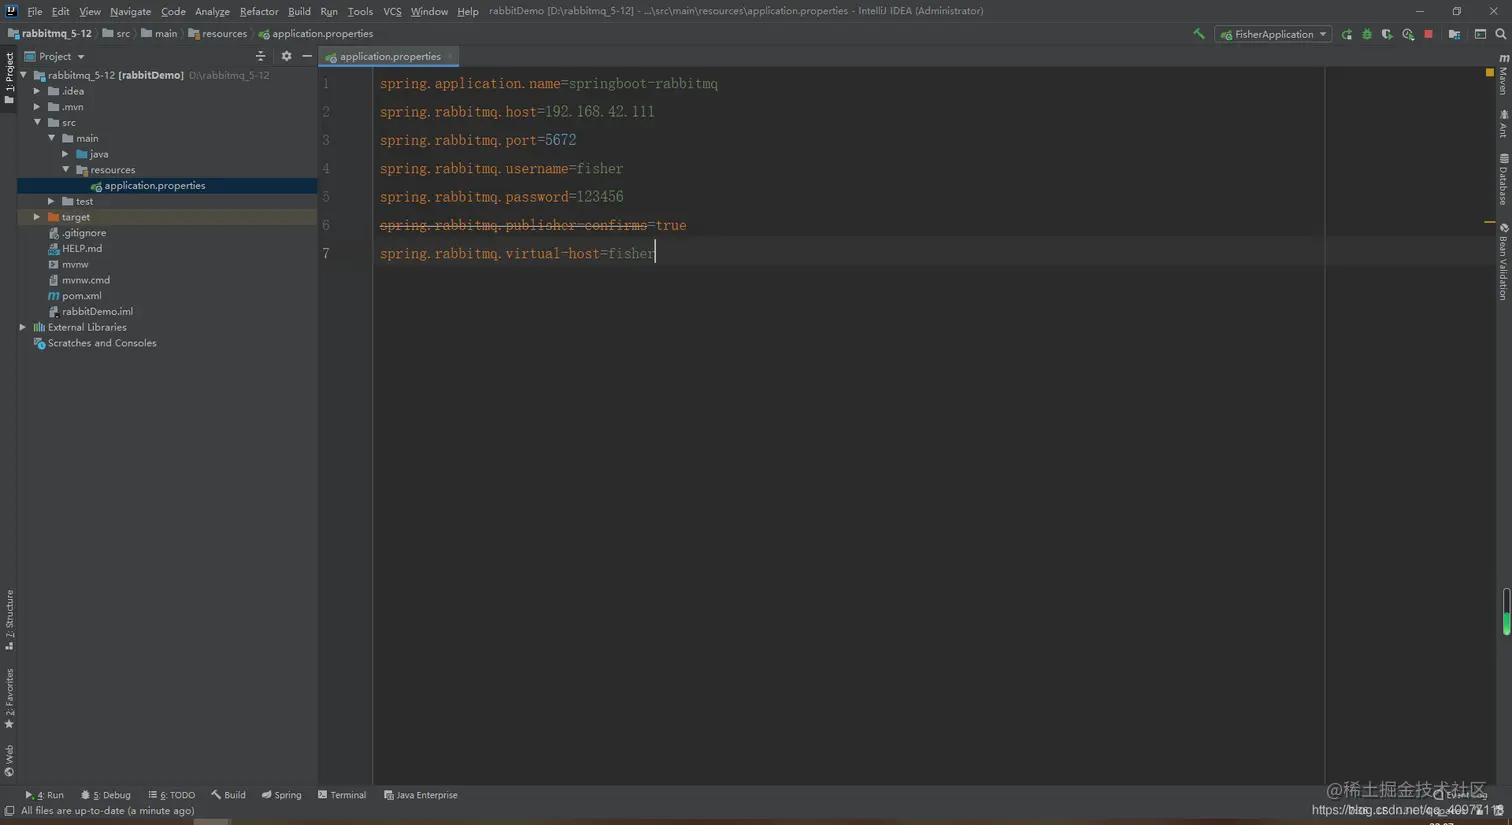1512x825 pixels.
Task: Collapse the main folder arrow
Action: pos(52,138)
